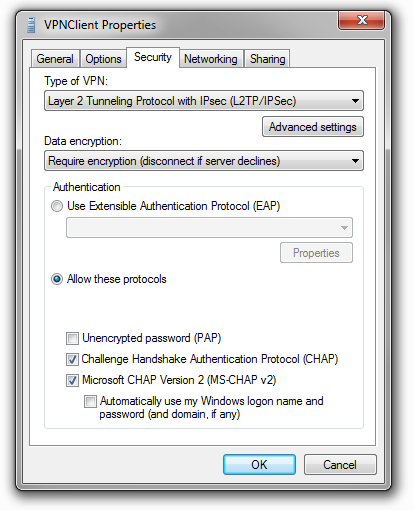Open the Data encryption dropdown
414x511 pixels.
(x=204, y=161)
